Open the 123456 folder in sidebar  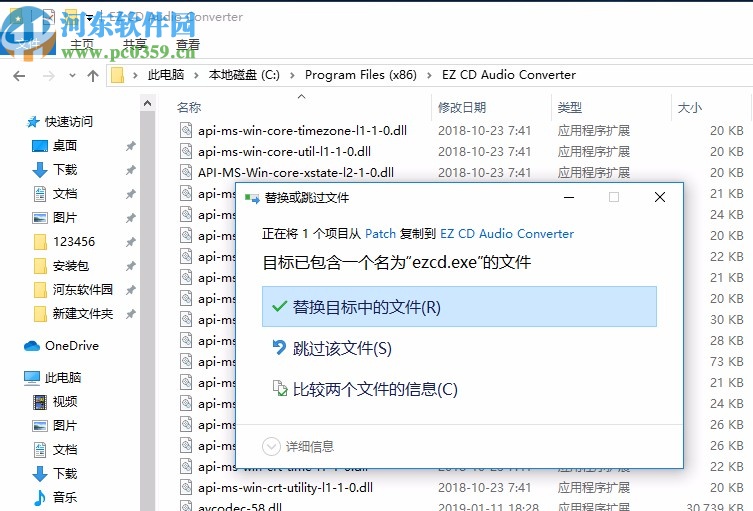pyautogui.click(x=74, y=242)
